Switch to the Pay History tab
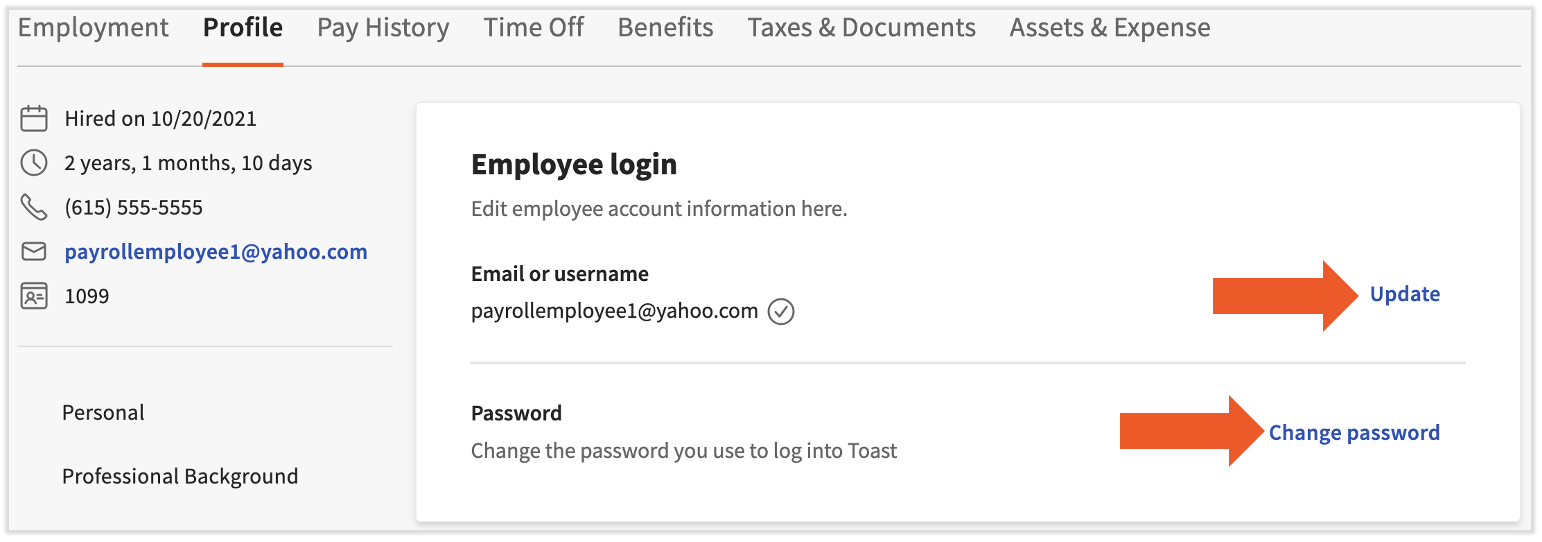Viewport: 1542px width, 542px height. click(x=383, y=28)
